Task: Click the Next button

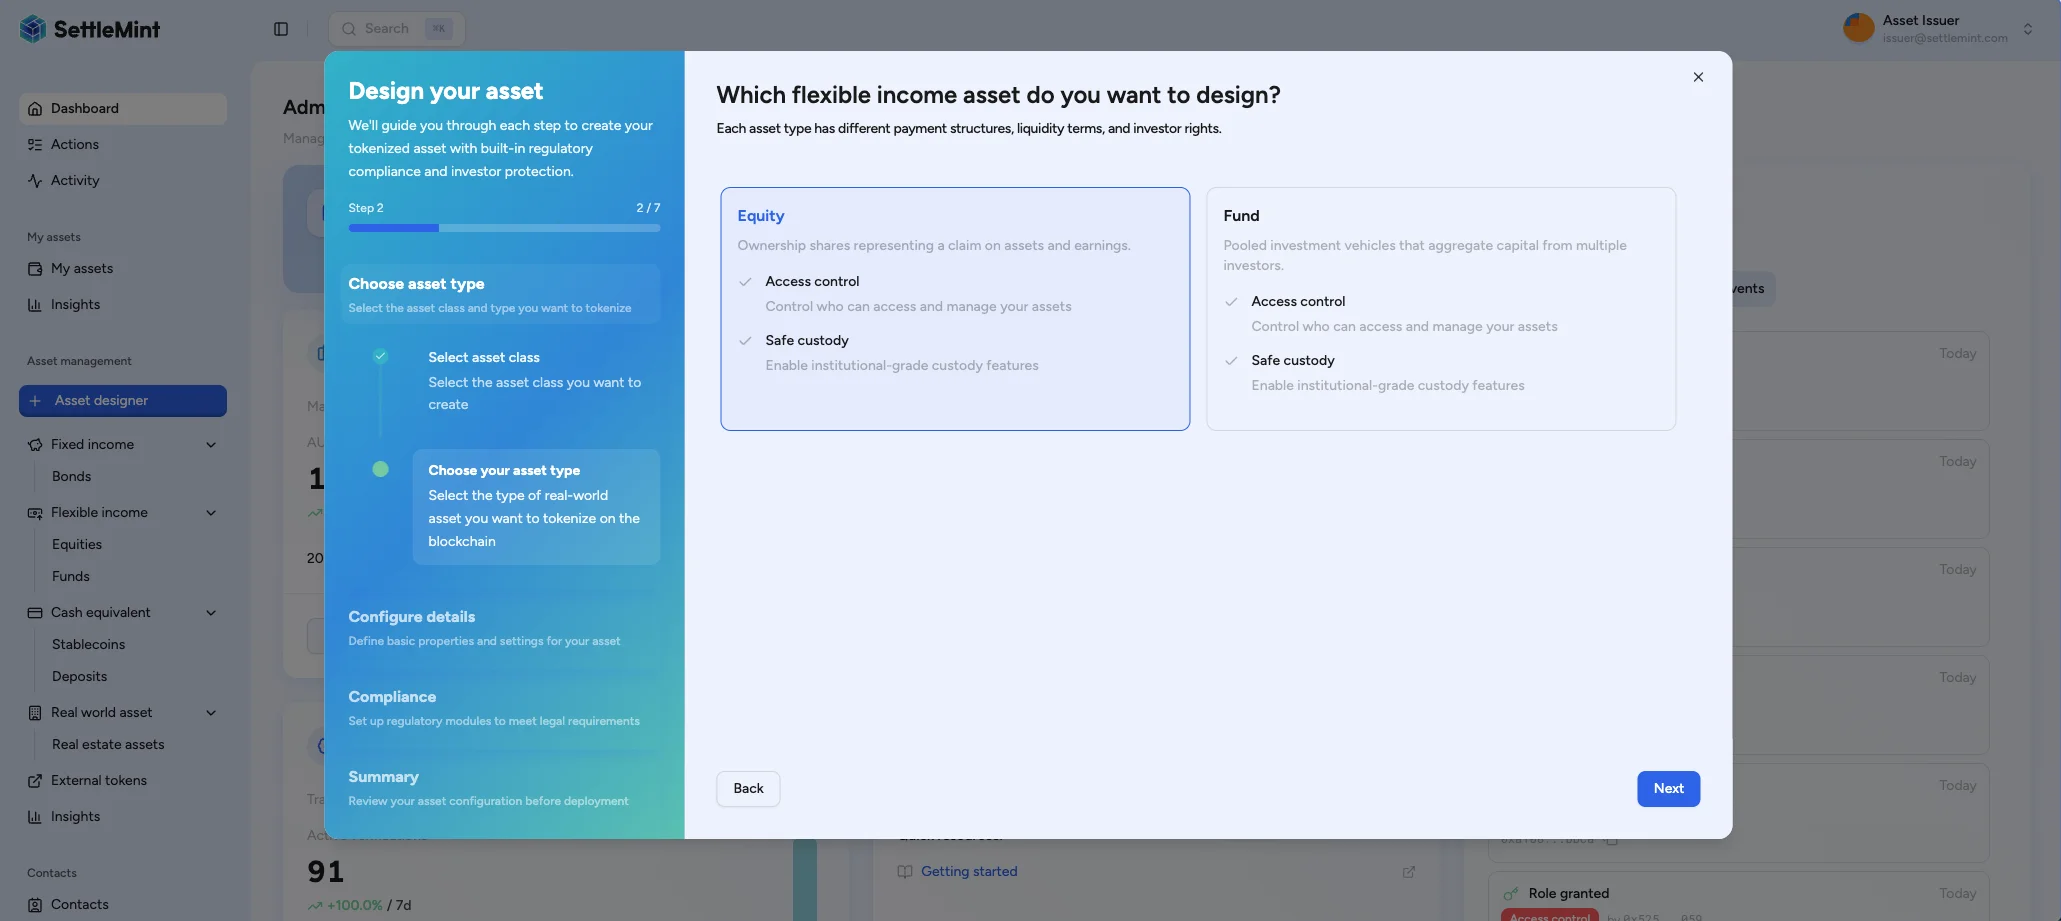Action: pos(1667,789)
